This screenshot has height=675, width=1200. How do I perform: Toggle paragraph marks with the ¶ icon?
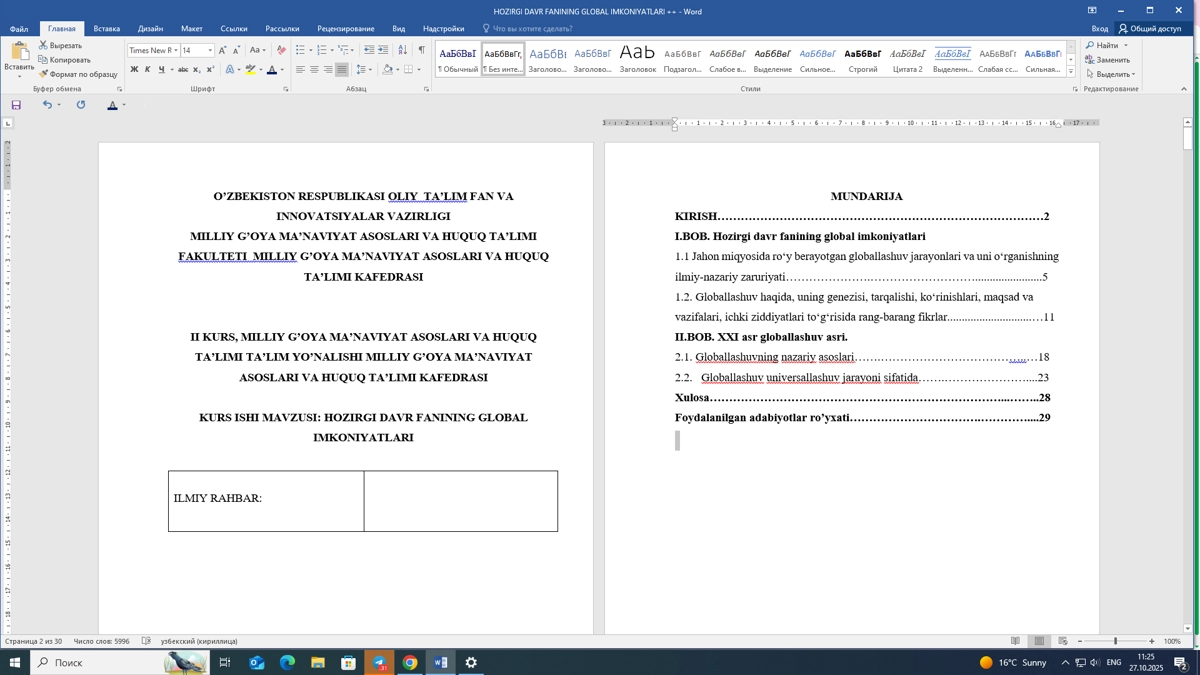(422, 49)
